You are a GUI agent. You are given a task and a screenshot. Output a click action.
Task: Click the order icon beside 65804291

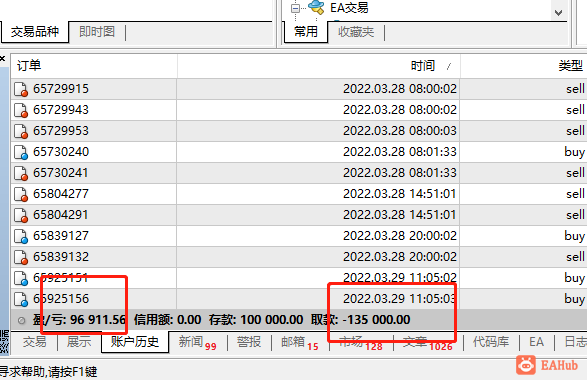[x=21, y=215]
